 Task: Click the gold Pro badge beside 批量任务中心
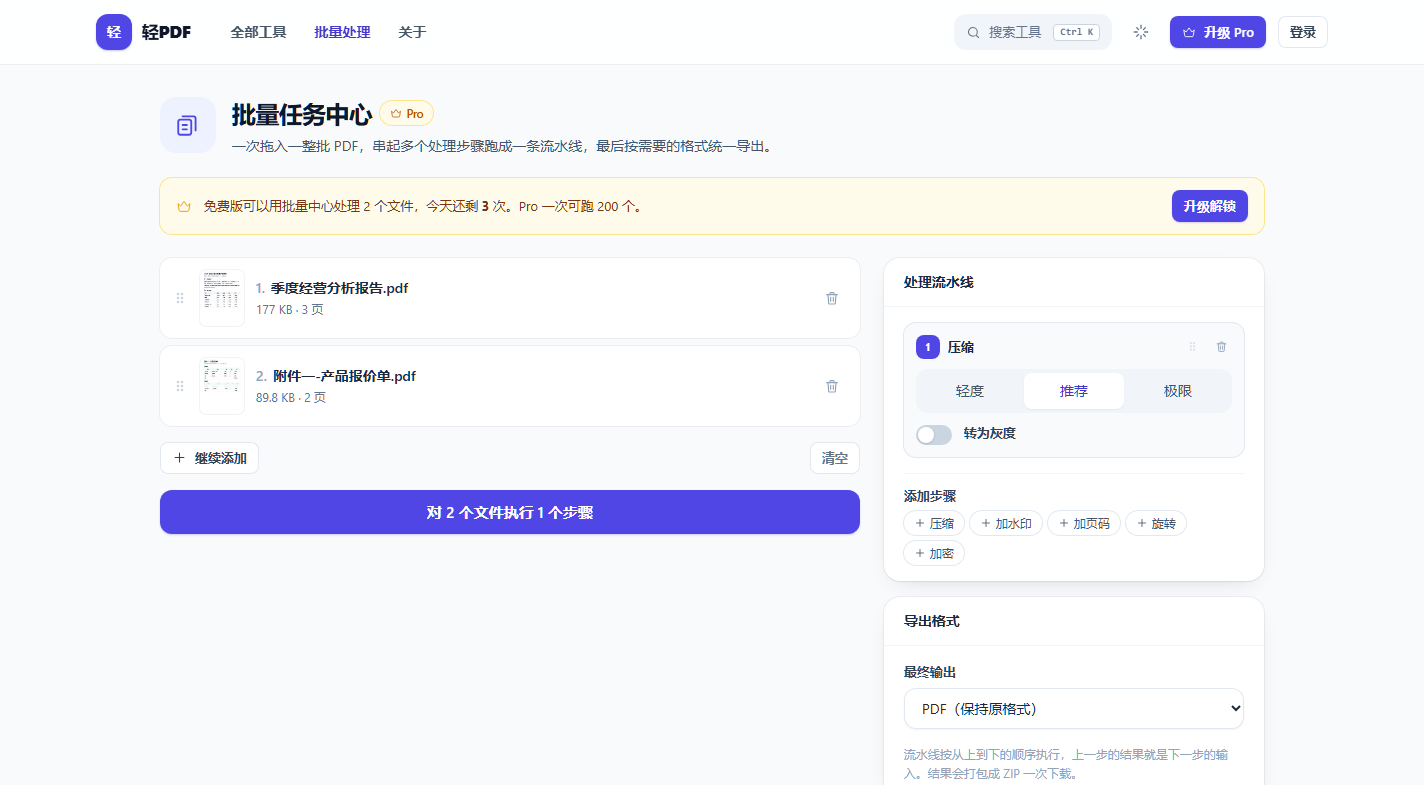406,114
